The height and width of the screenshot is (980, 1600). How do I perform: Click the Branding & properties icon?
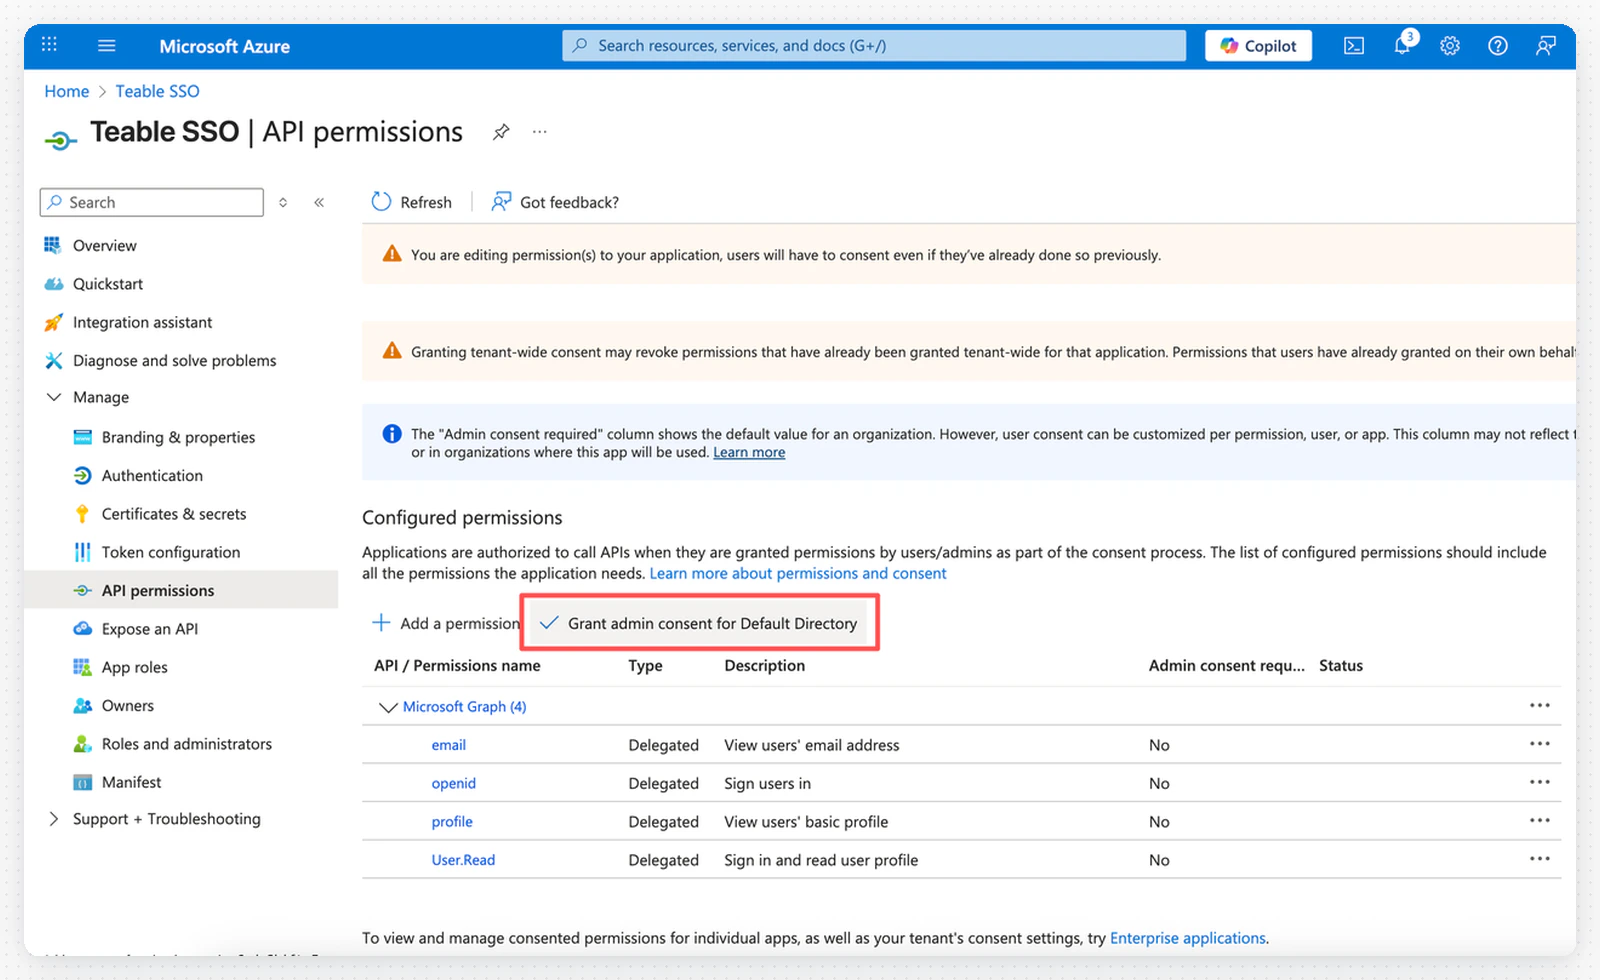(x=83, y=437)
